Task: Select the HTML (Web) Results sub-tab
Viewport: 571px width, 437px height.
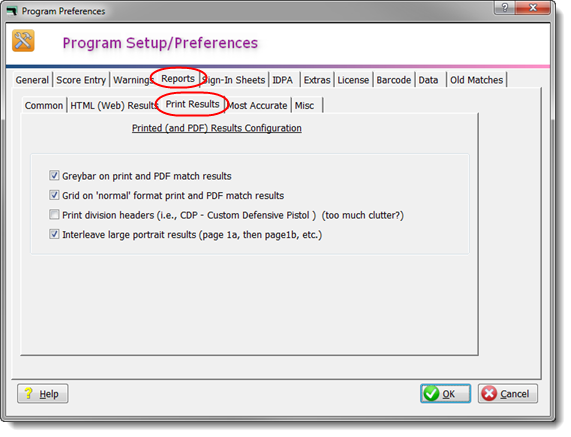Action: (114, 105)
